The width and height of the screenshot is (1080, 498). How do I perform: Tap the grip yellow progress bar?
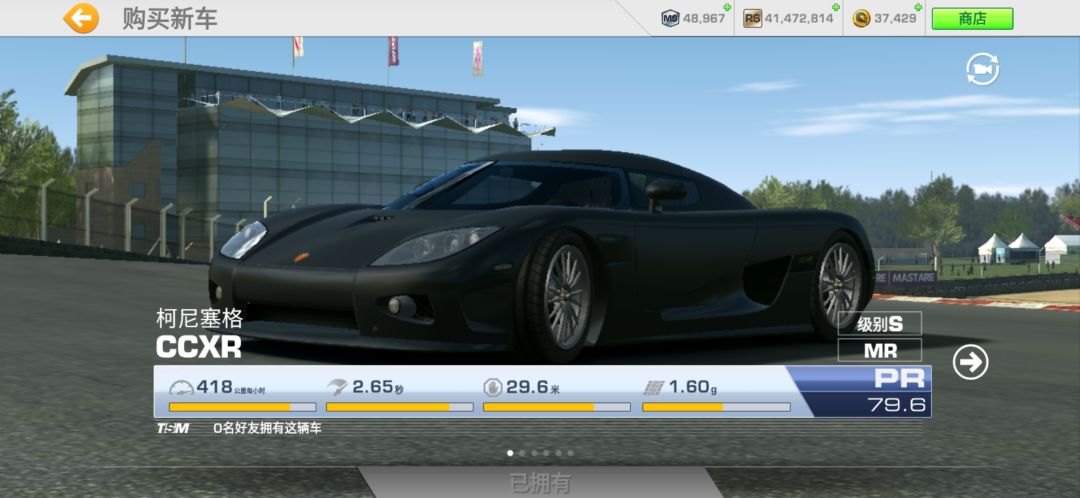tap(716, 407)
